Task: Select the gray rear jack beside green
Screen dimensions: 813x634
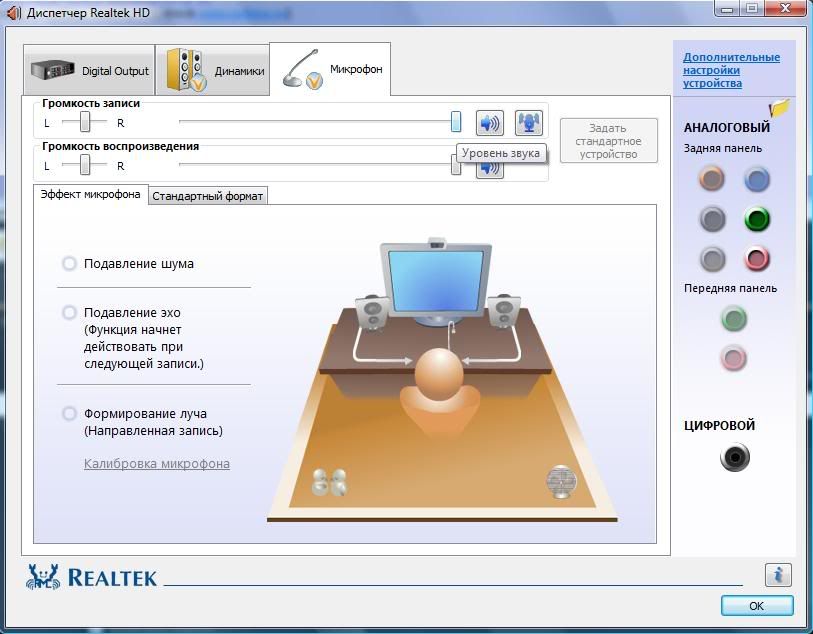Action: (712, 219)
